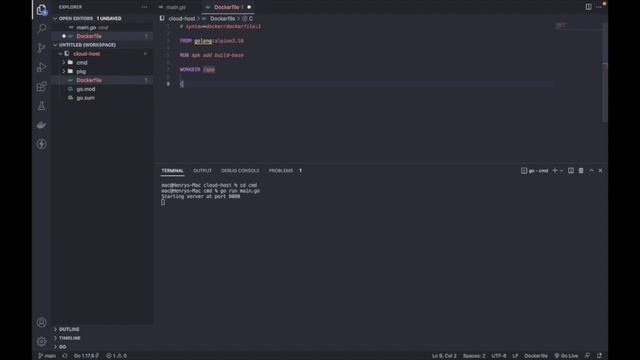
Task: Kill terminal with trash icon
Action: click(x=581, y=171)
